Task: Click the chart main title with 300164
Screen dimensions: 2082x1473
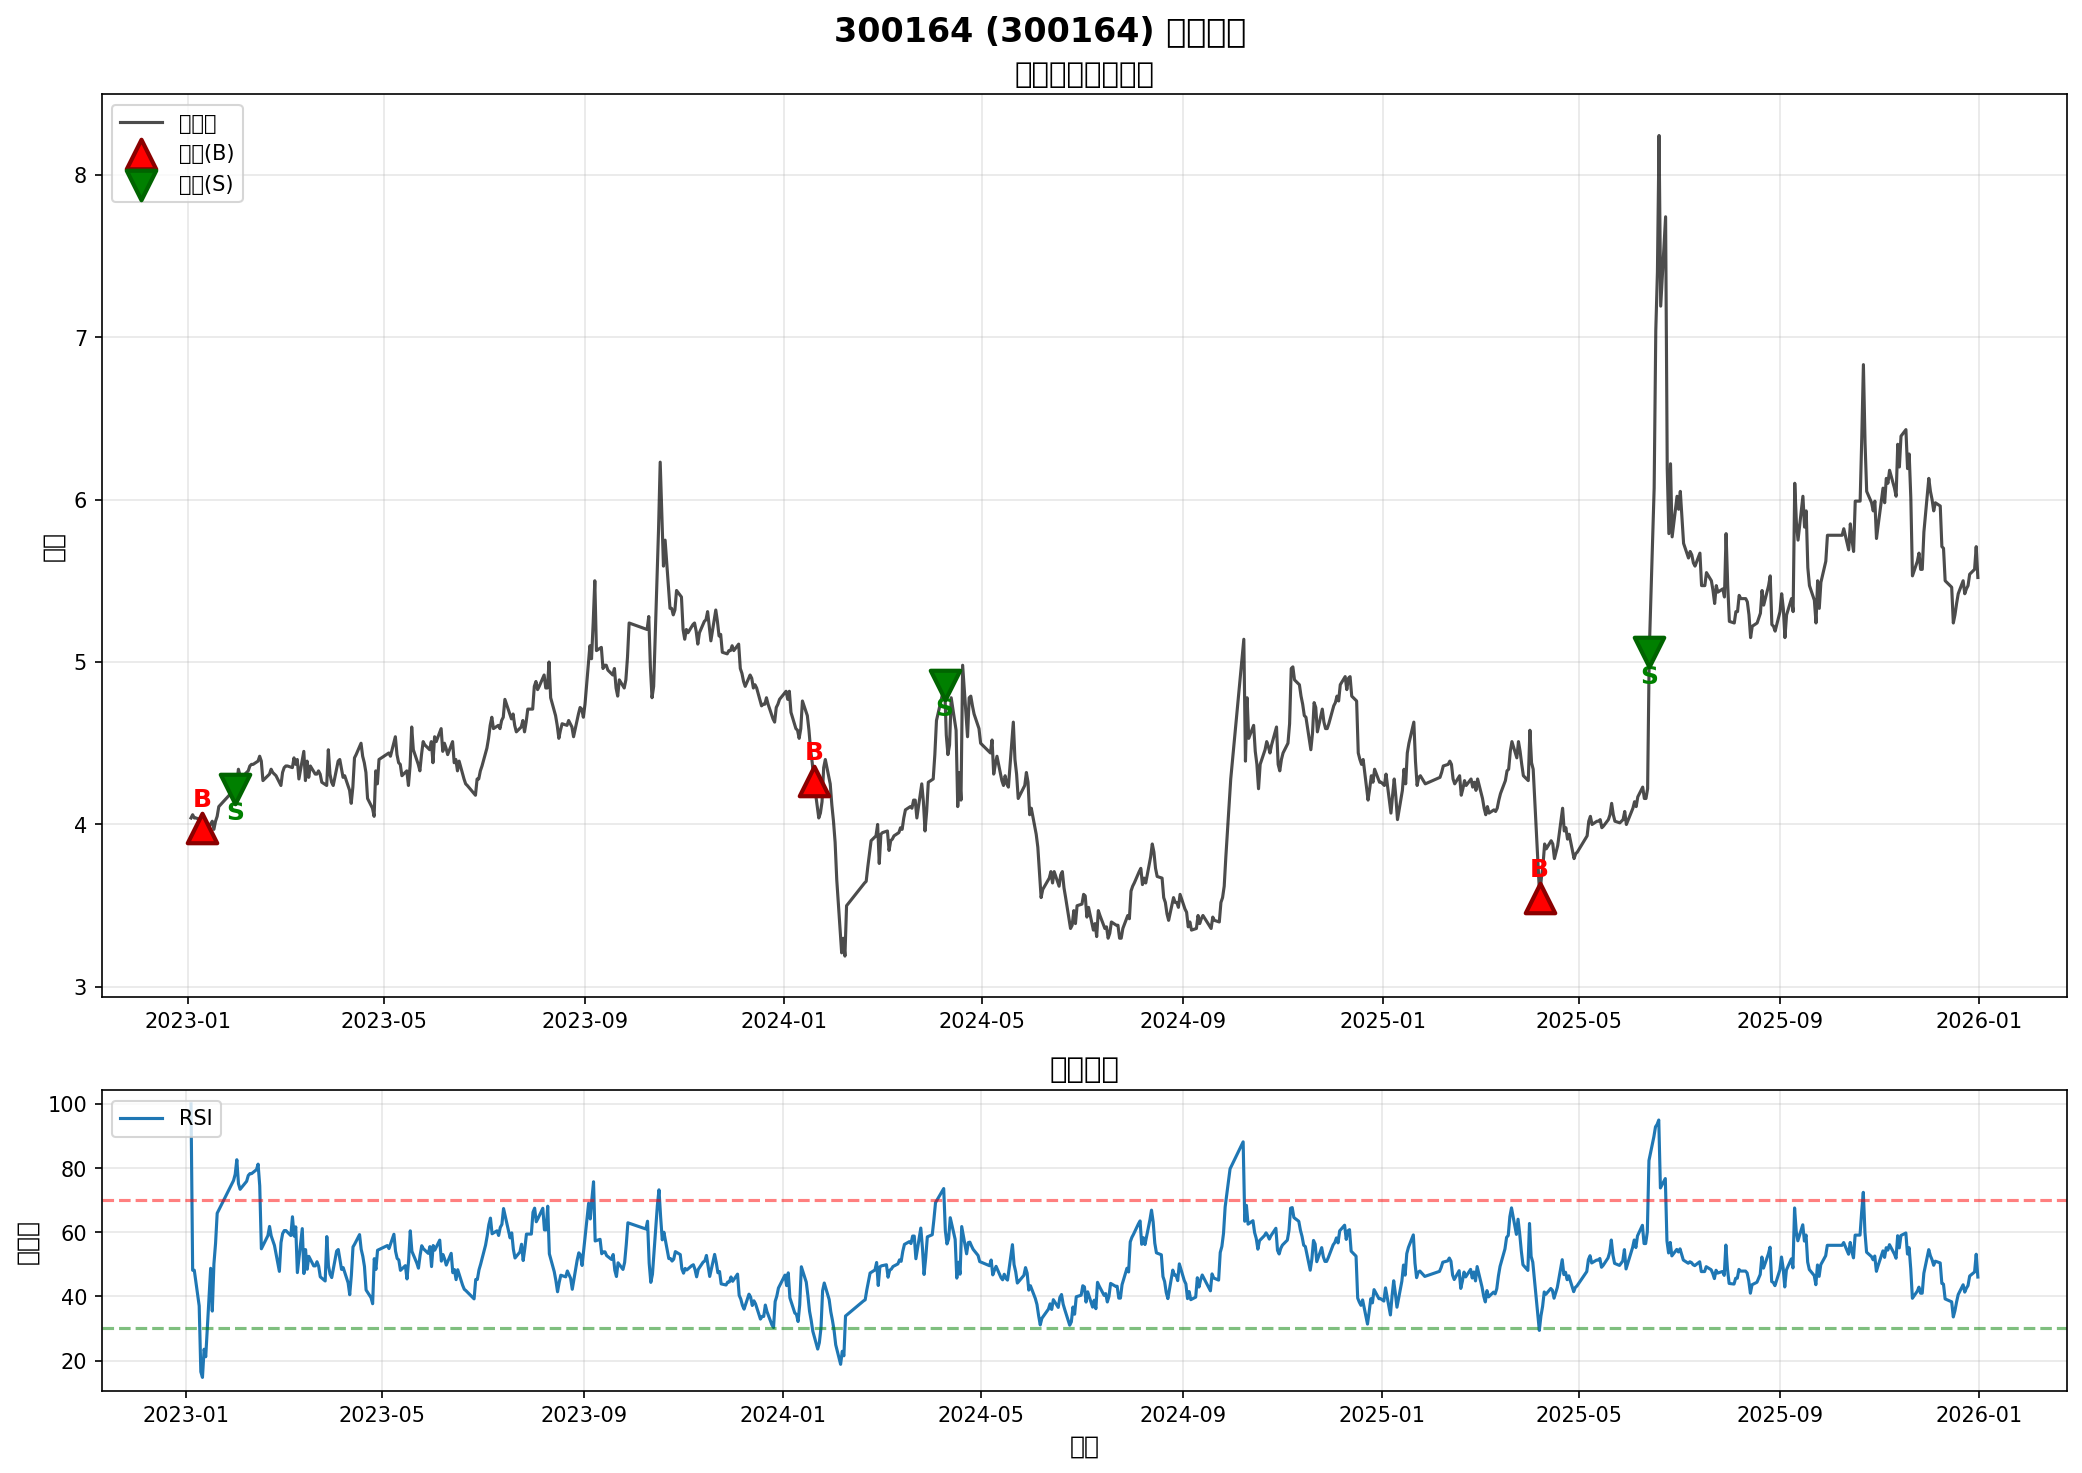Action: tap(1040, 32)
